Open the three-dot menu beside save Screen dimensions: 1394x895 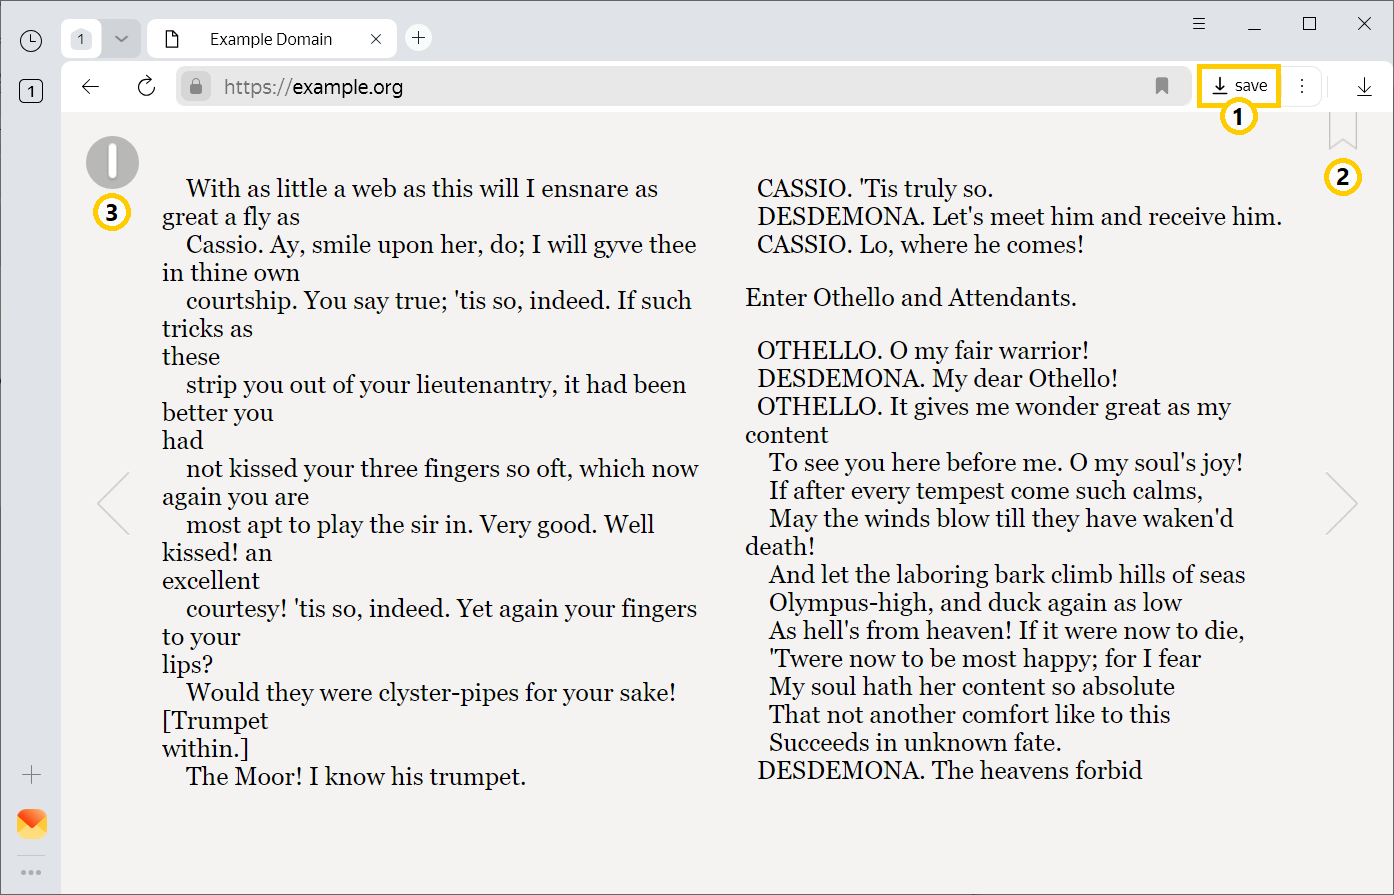tap(1302, 87)
